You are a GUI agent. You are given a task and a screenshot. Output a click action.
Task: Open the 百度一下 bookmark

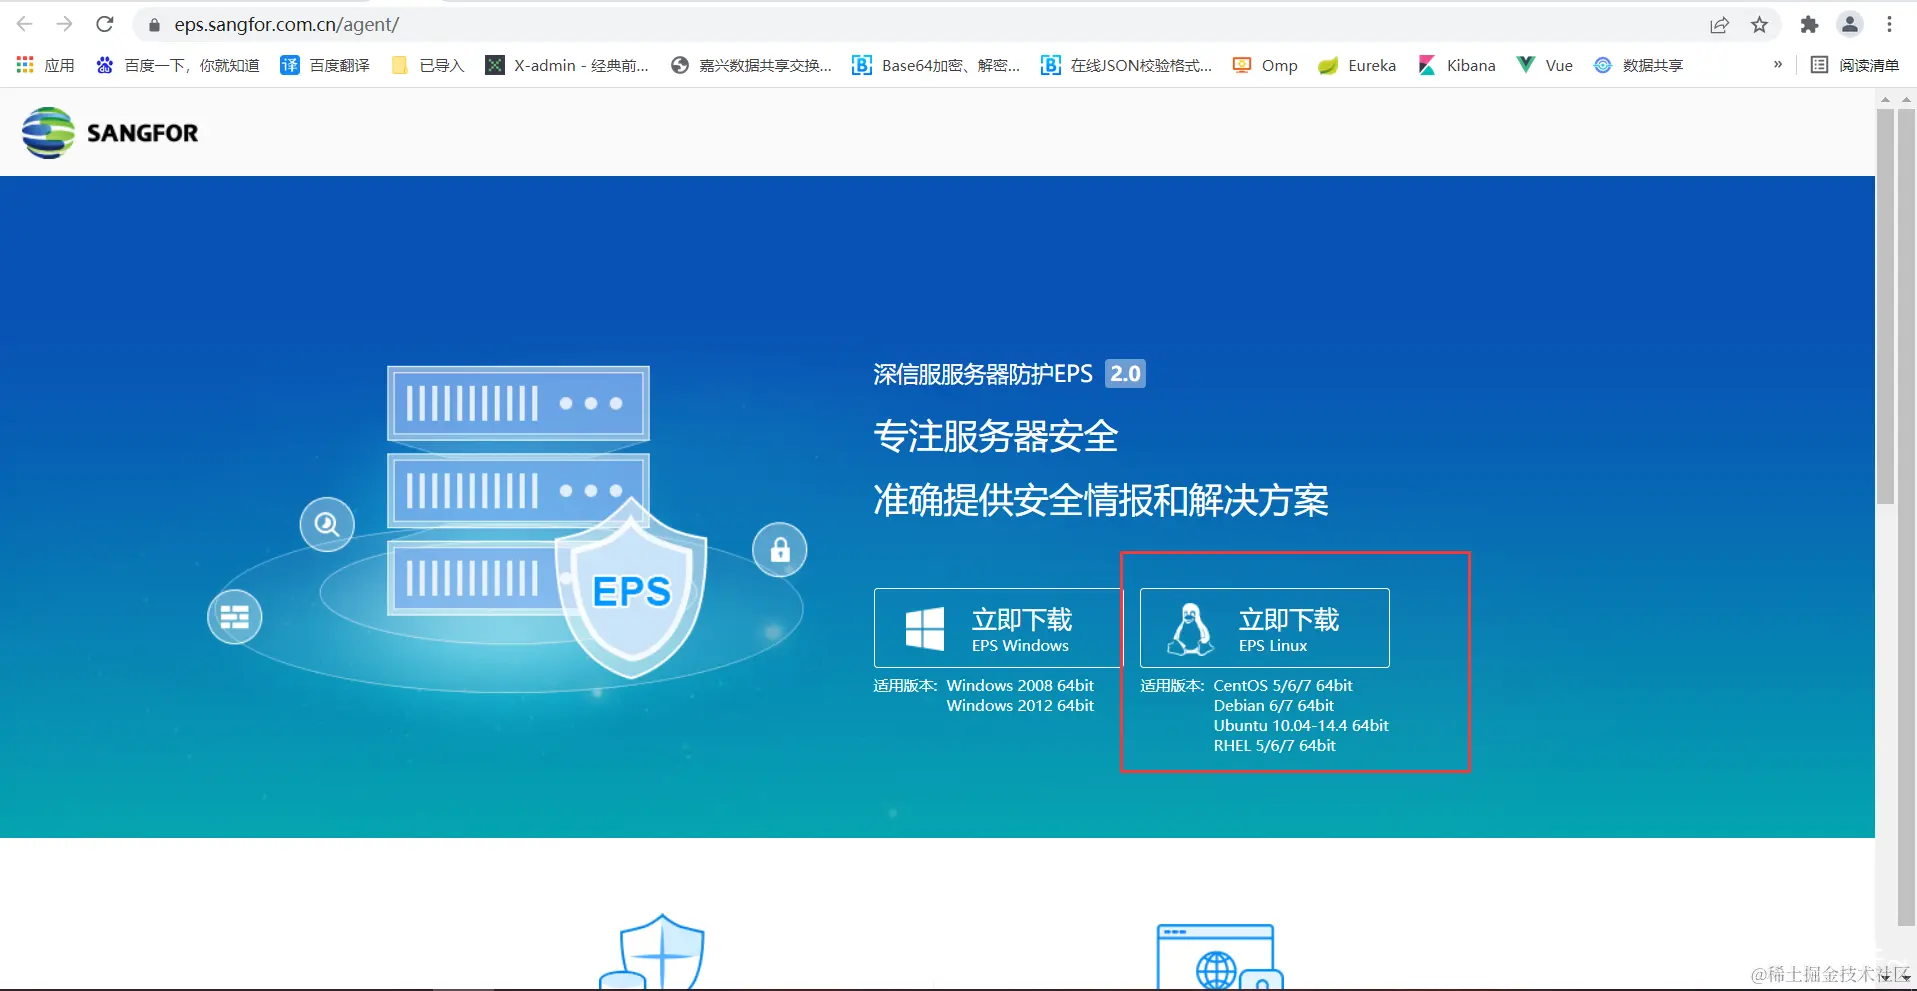click(178, 65)
